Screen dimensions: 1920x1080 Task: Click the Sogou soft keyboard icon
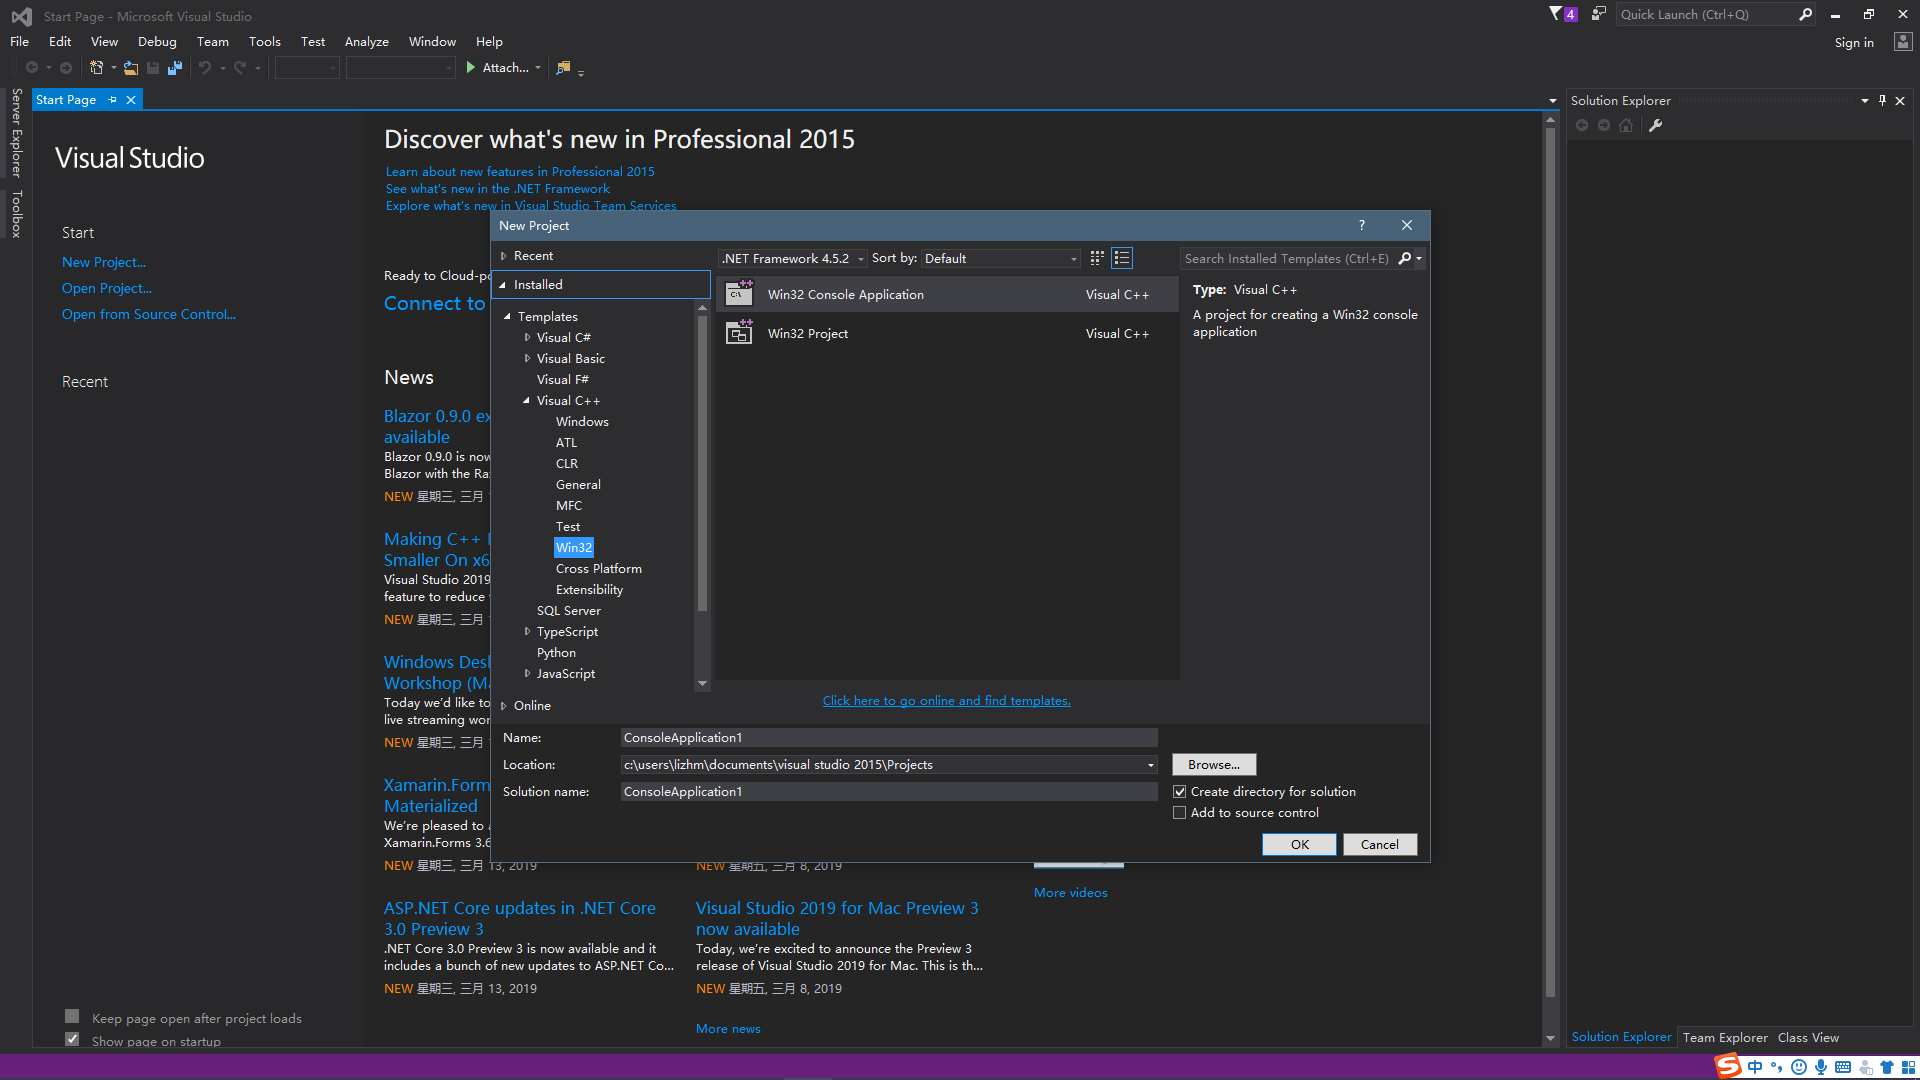tap(1843, 1067)
